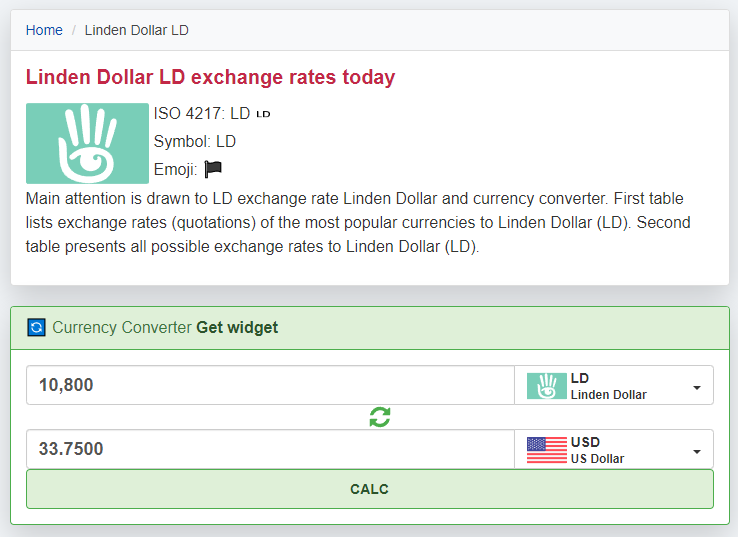Click the blue refresh icon beside Currency Converter
Viewport: 738px width, 537px height.
click(36, 327)
